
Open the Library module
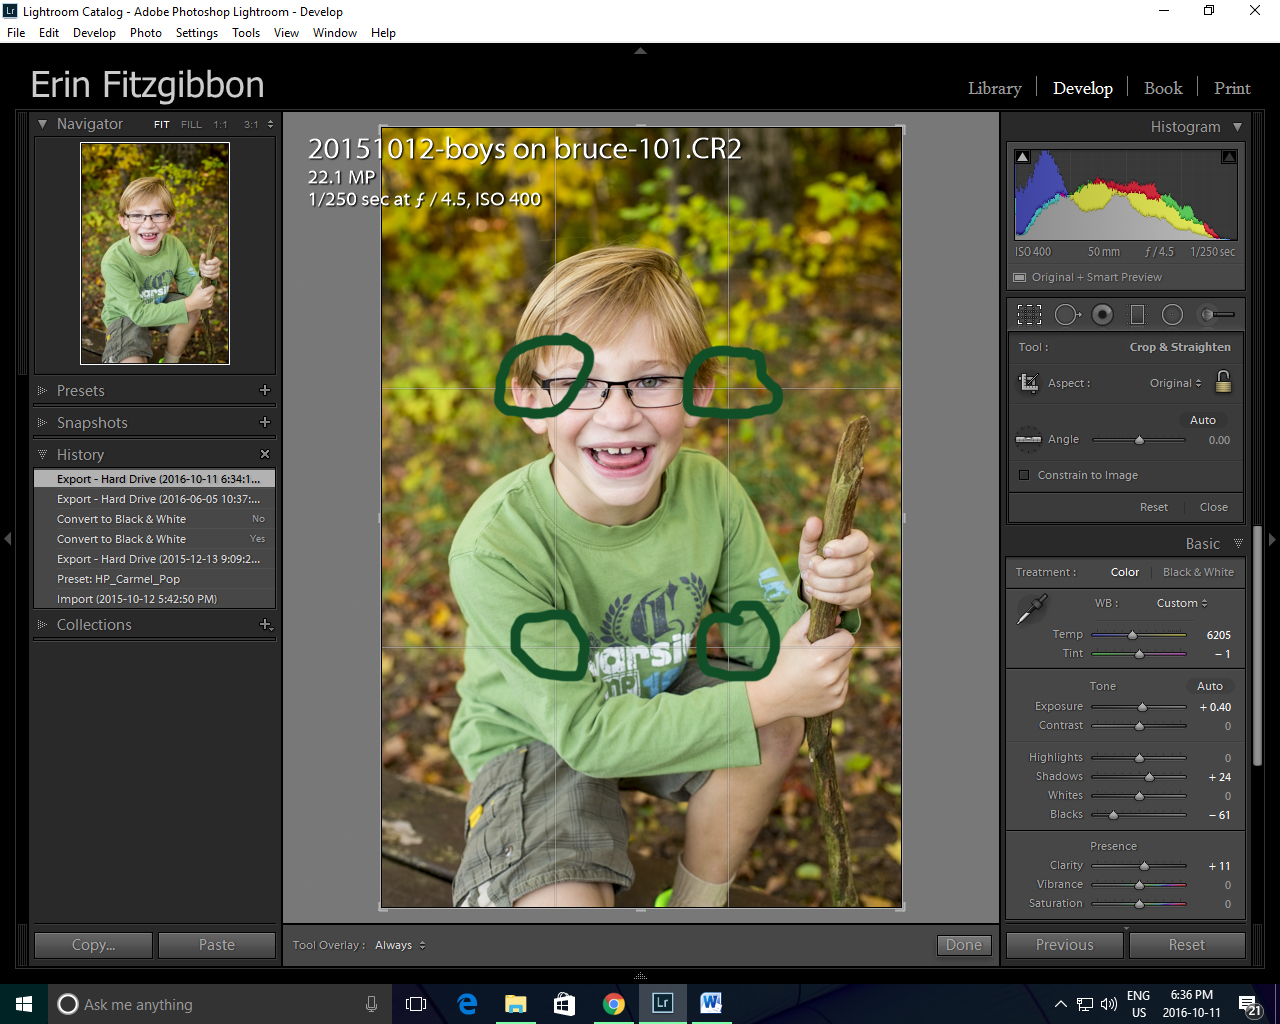[x=994, y=88]
